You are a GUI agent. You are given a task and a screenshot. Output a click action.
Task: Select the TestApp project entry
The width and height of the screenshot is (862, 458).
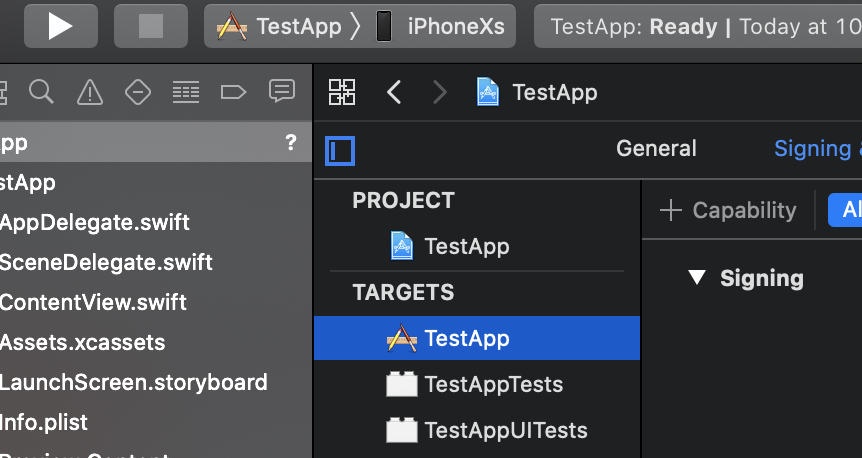(466, 246)
